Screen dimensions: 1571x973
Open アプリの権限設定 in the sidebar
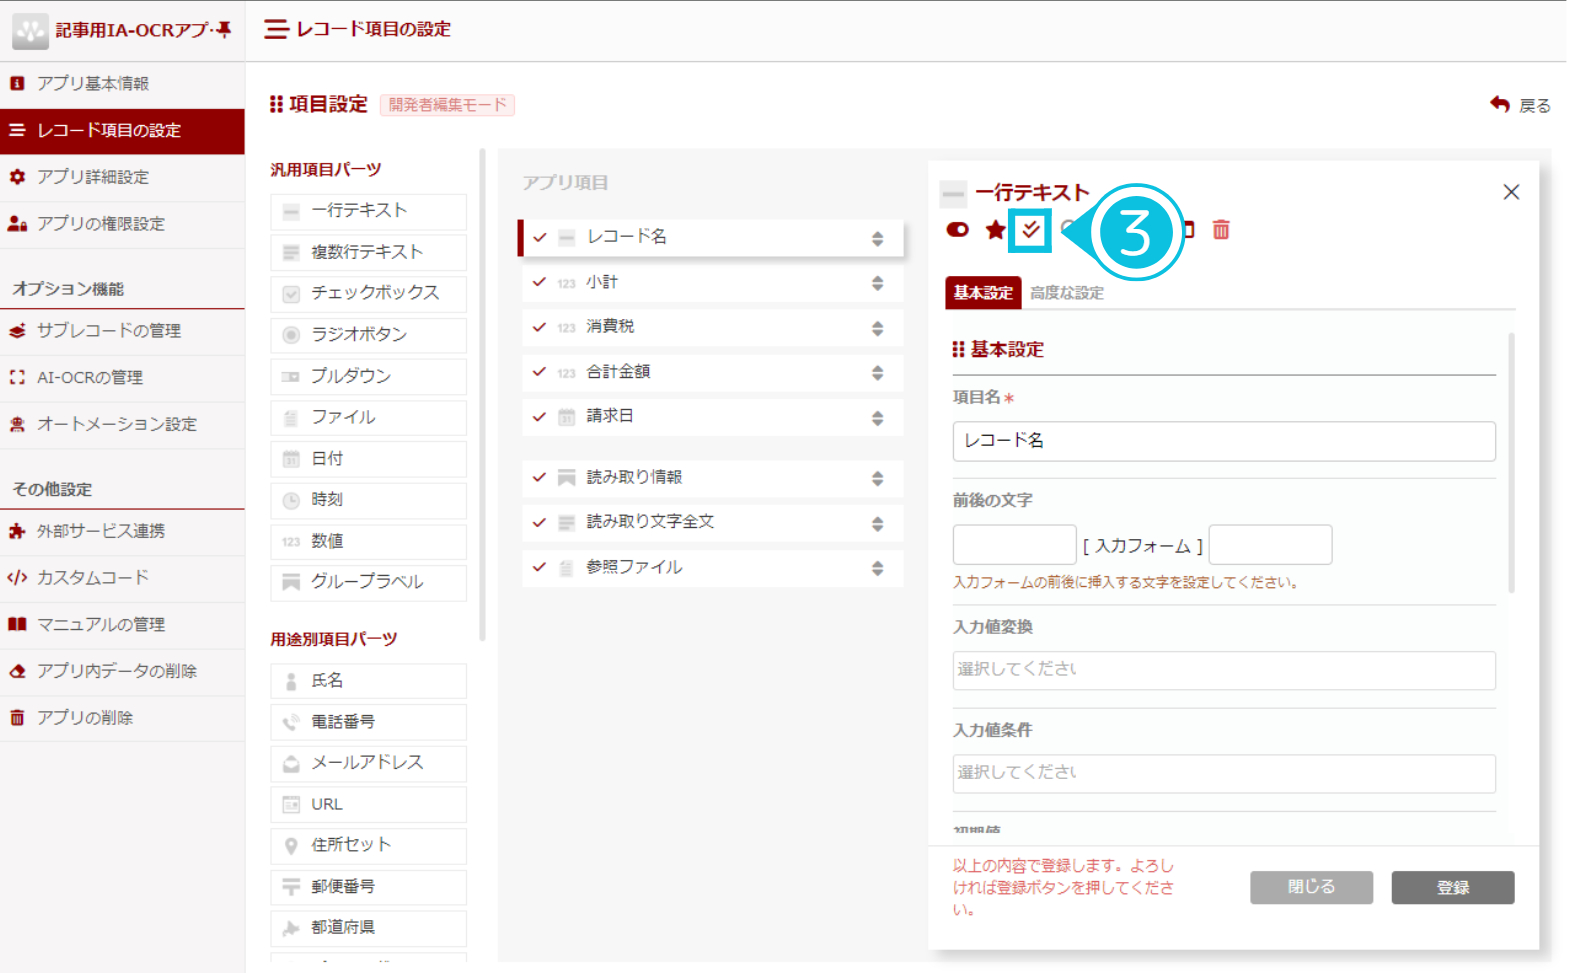point(122,224)
